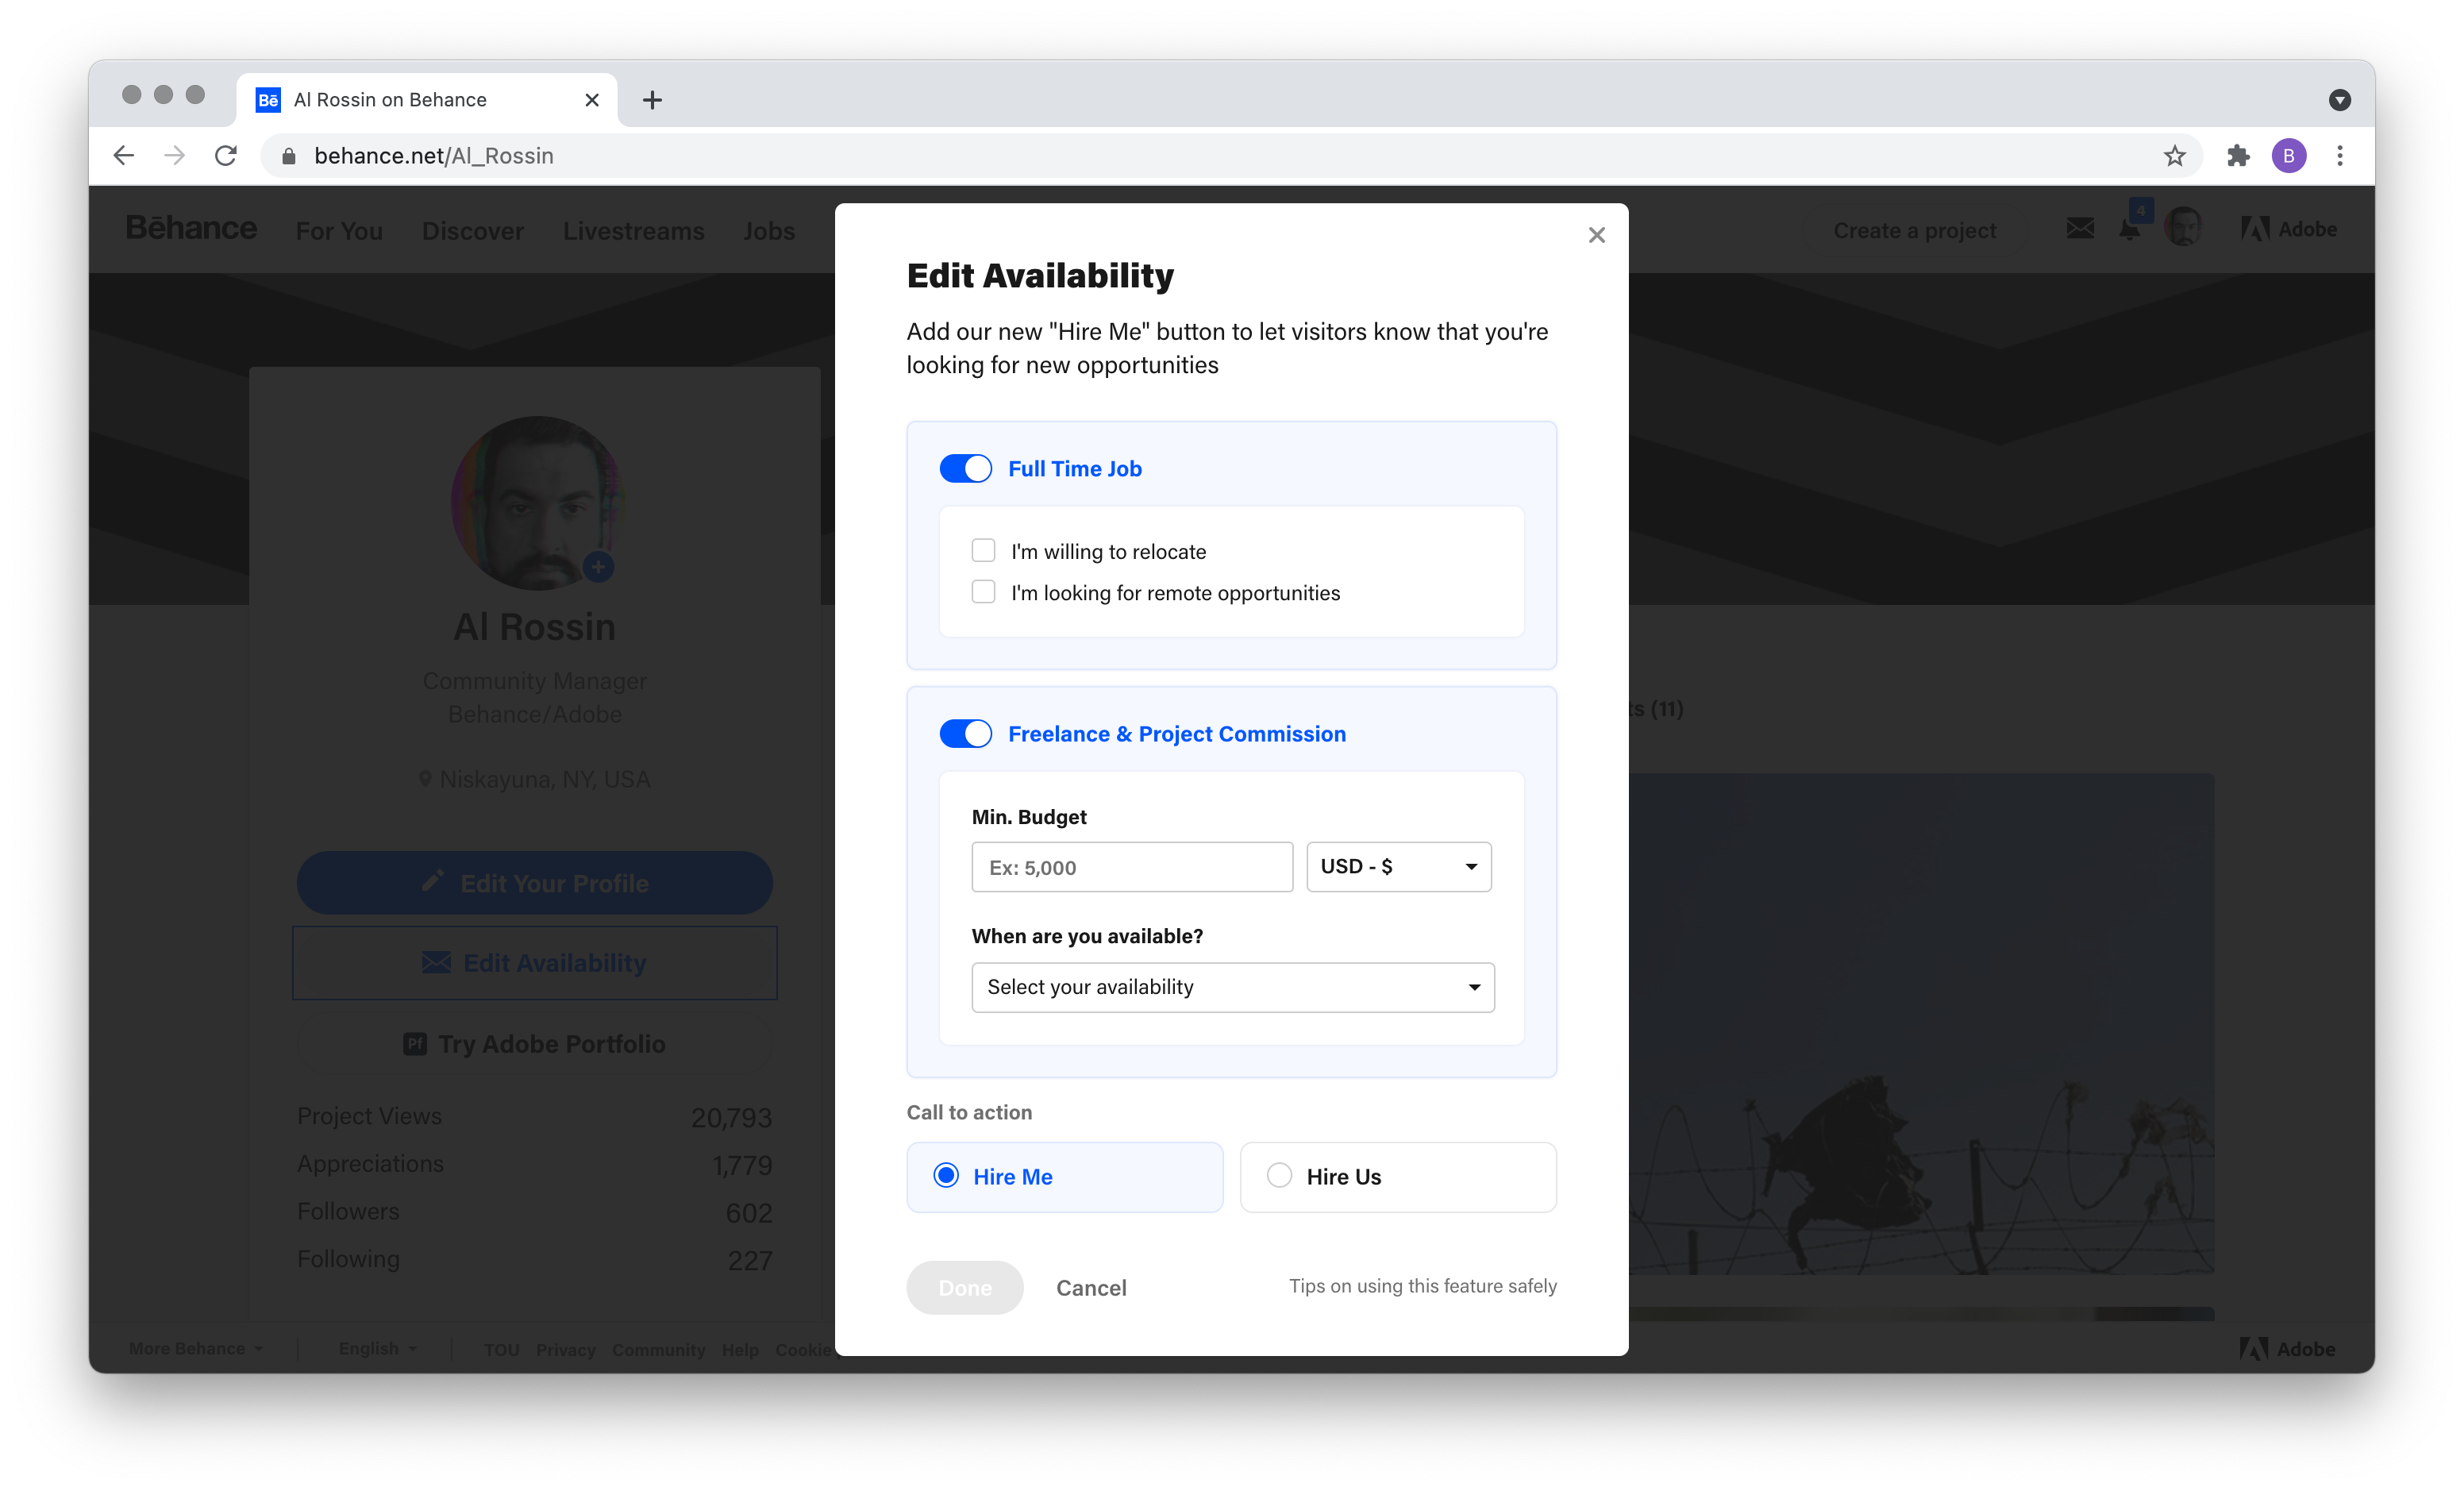
Task: Close the Al Rossin on Behance tab
Action: (x=591, y=99)
